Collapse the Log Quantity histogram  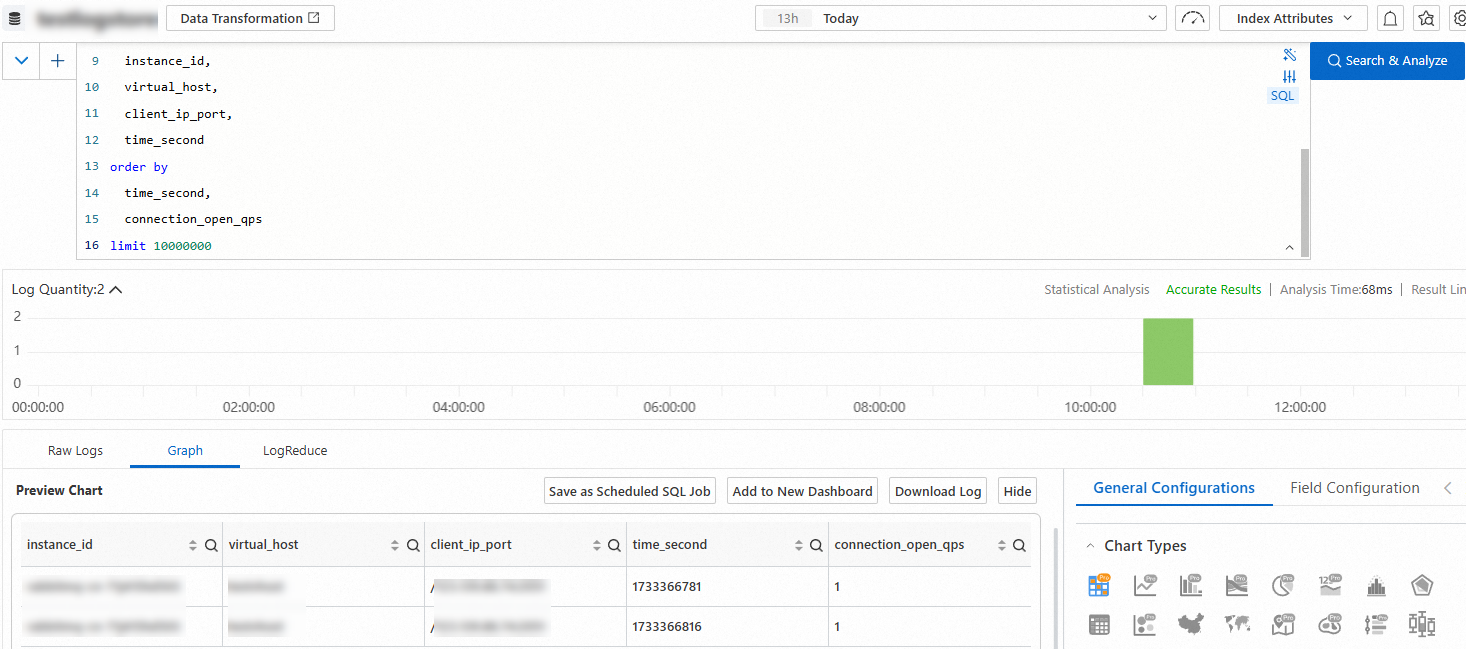(116, 290)
